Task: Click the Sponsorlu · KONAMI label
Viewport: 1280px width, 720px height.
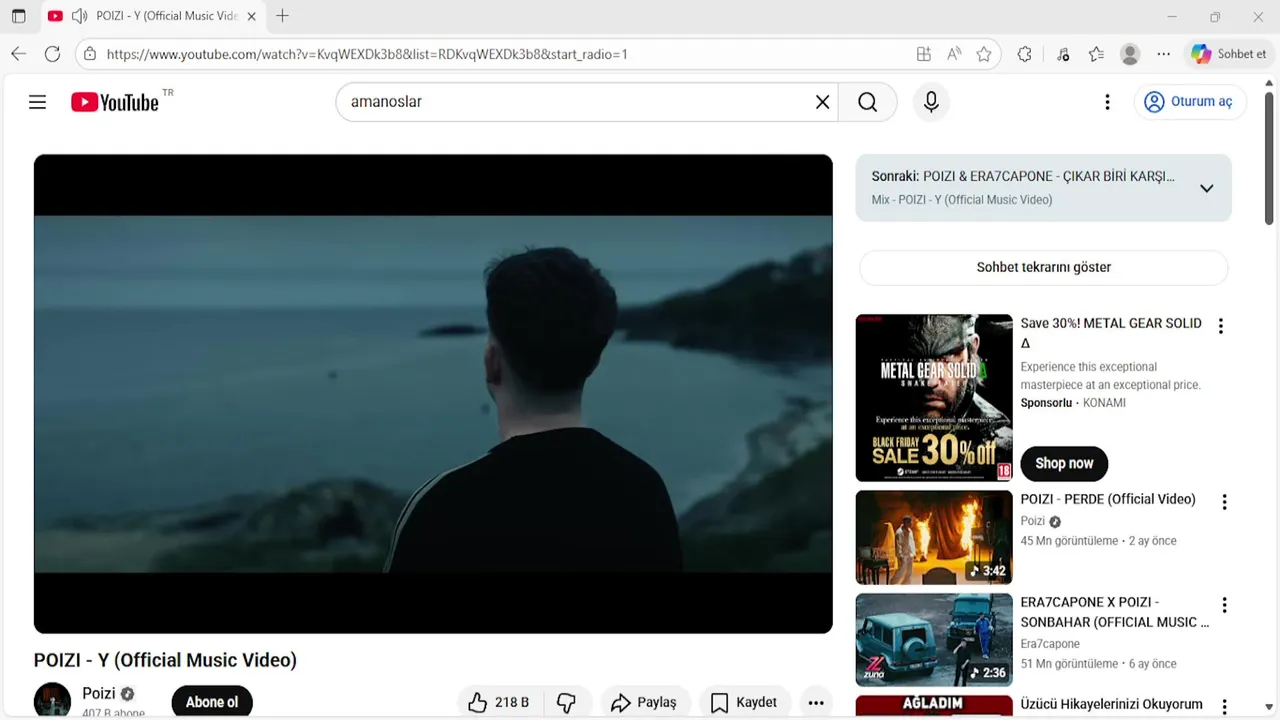Action: pos(1073,403)
